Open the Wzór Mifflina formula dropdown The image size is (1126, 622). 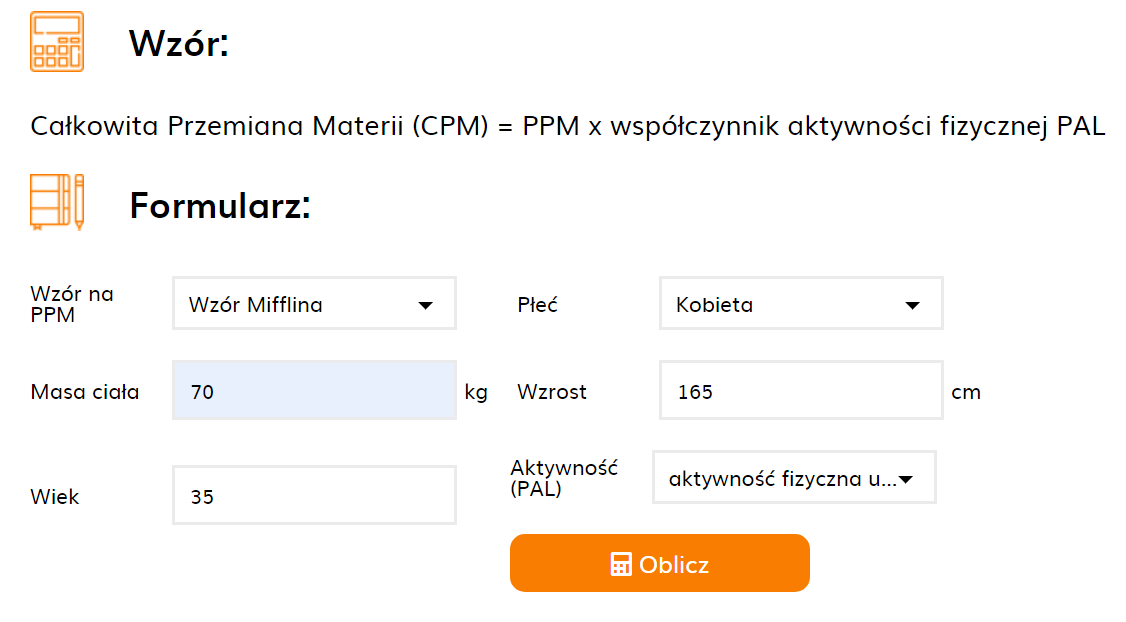click(x=314, y=303)
